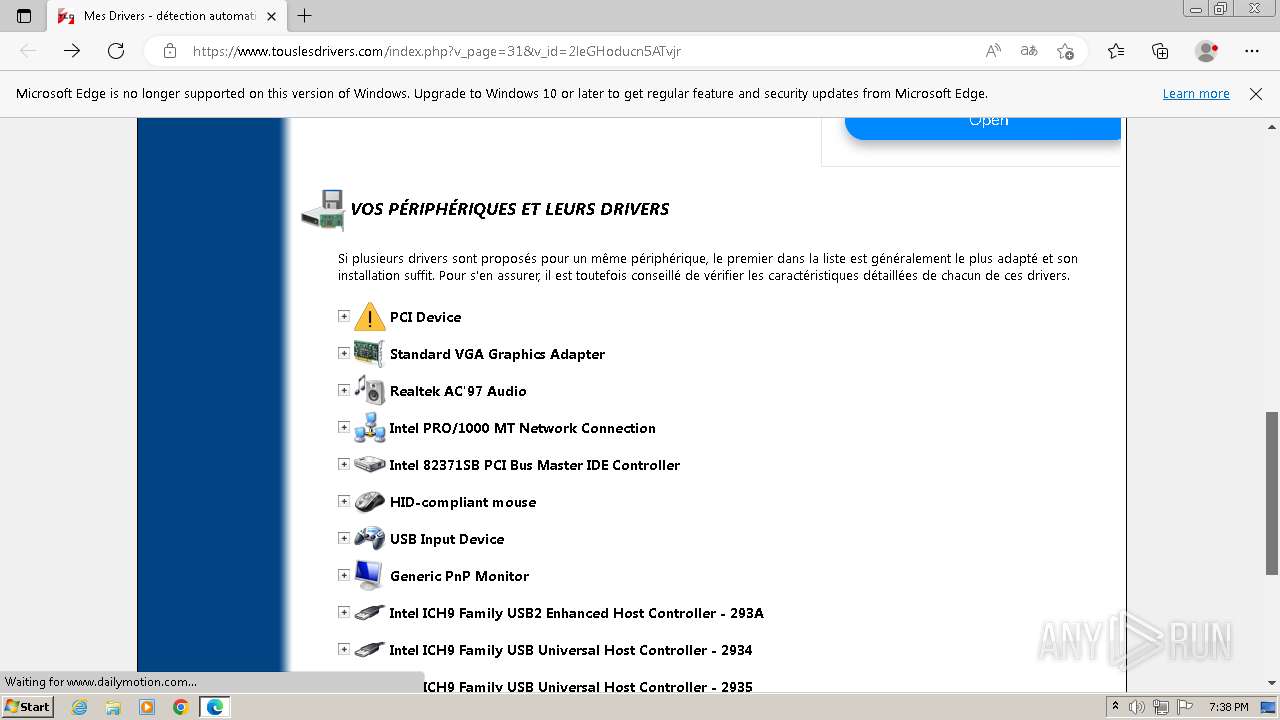Viewport: 1280px width, 720px height.
Task: Click the gamepad icon for USB Input Device
Action: [370, 538]
